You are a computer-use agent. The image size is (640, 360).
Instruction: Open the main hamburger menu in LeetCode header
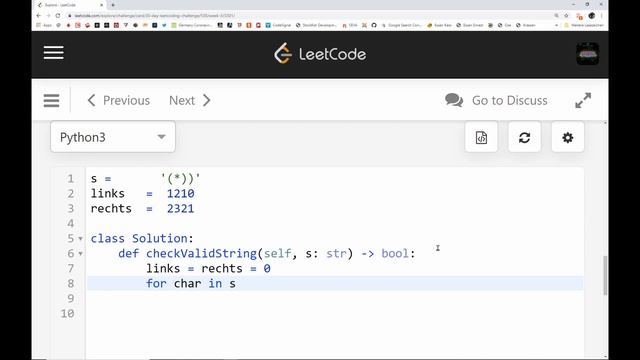tap(53, 53)
